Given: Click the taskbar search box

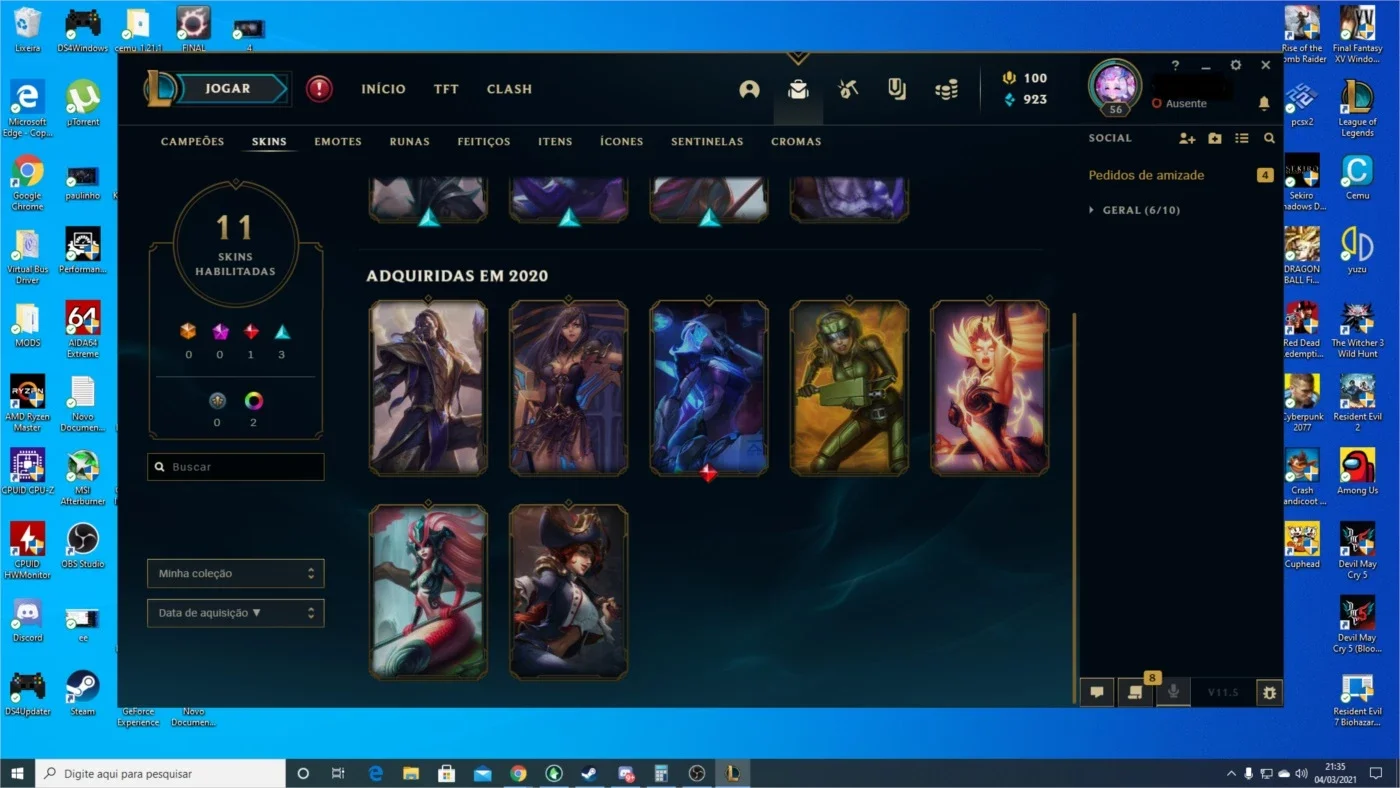Looking at the screenshot, I should click(x=160, y=773).
